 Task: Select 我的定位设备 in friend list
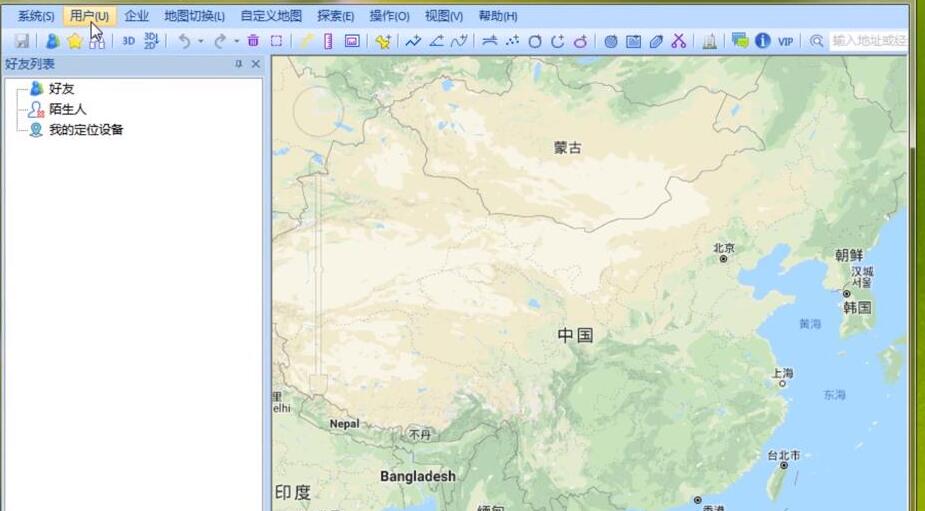tap(85, 130)
